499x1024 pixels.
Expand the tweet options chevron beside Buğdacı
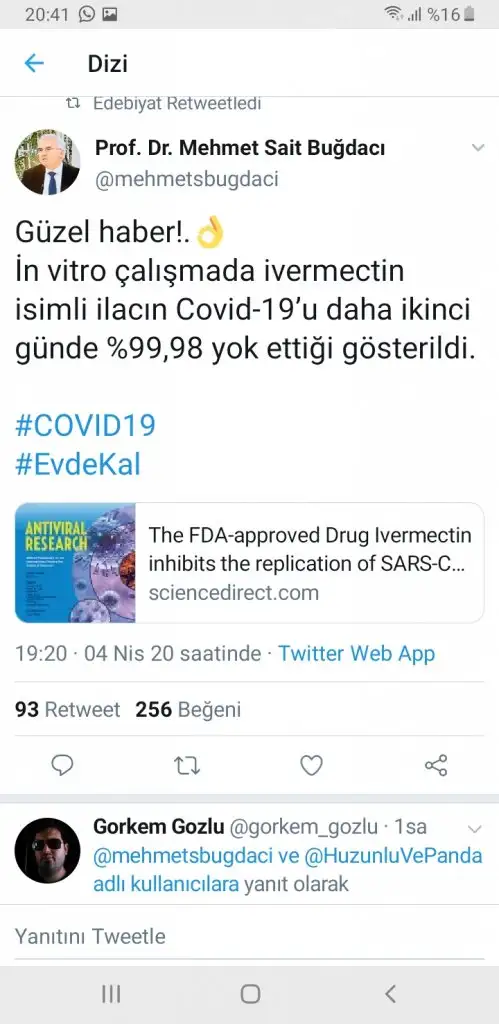(478, 148)
